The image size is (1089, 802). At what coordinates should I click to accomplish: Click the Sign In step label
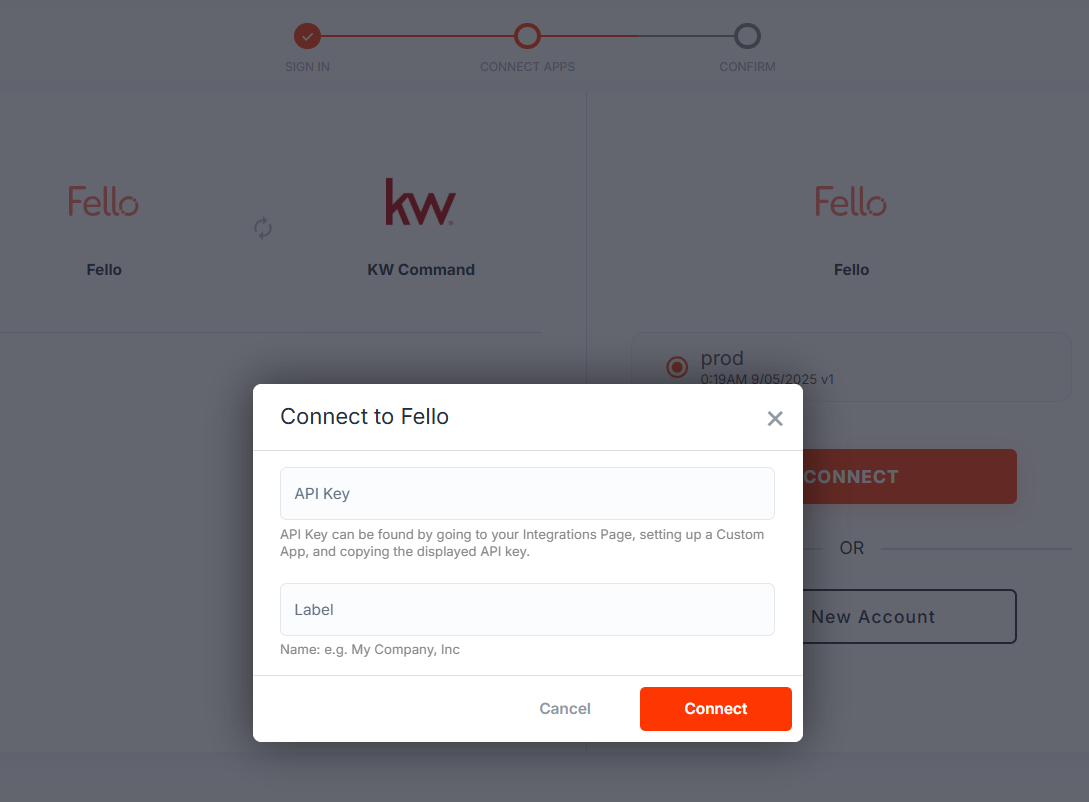[307, 67]
